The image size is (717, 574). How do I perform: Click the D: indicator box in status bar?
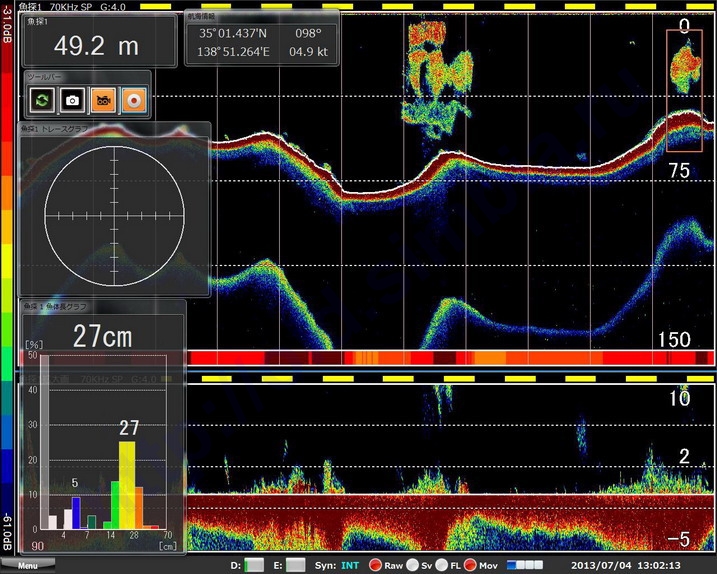click(x=254, y=566)
